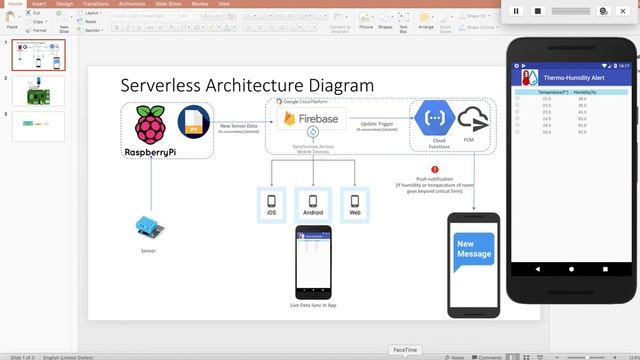
Task: Open the Layout dropdown
Action: click(x=90, y=13)
